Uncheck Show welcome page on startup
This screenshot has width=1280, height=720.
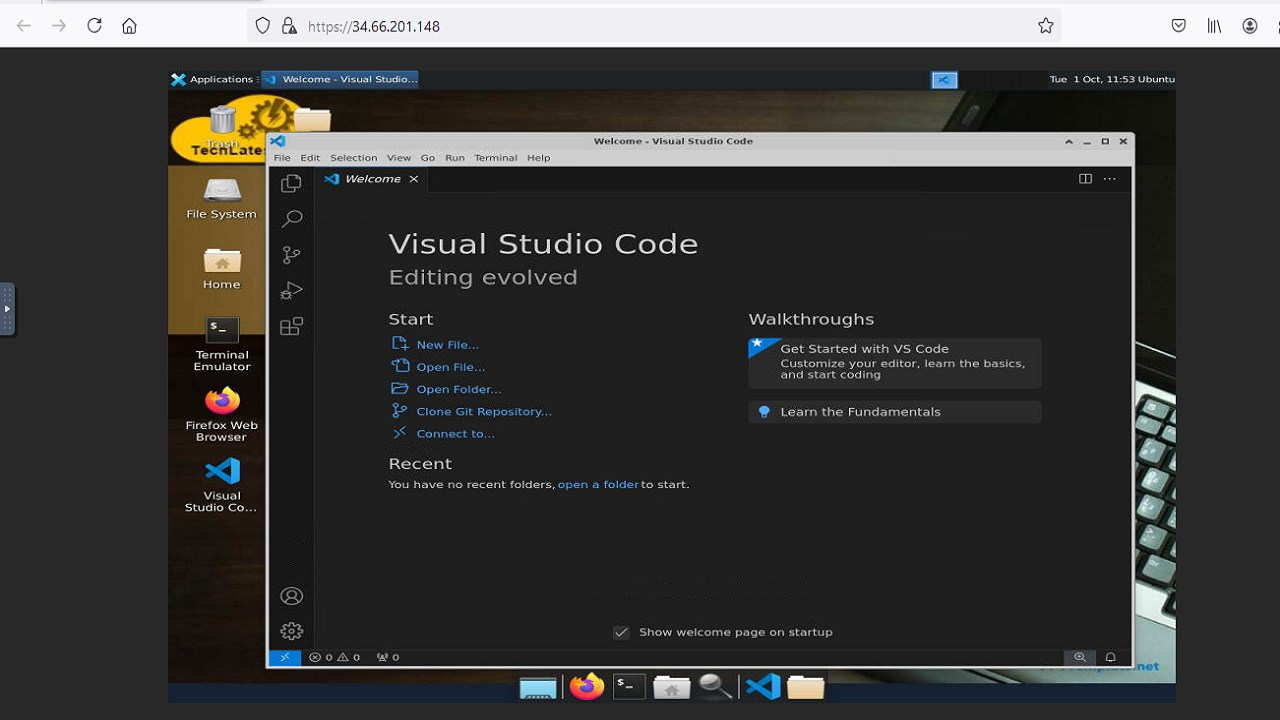click(621, 632)
